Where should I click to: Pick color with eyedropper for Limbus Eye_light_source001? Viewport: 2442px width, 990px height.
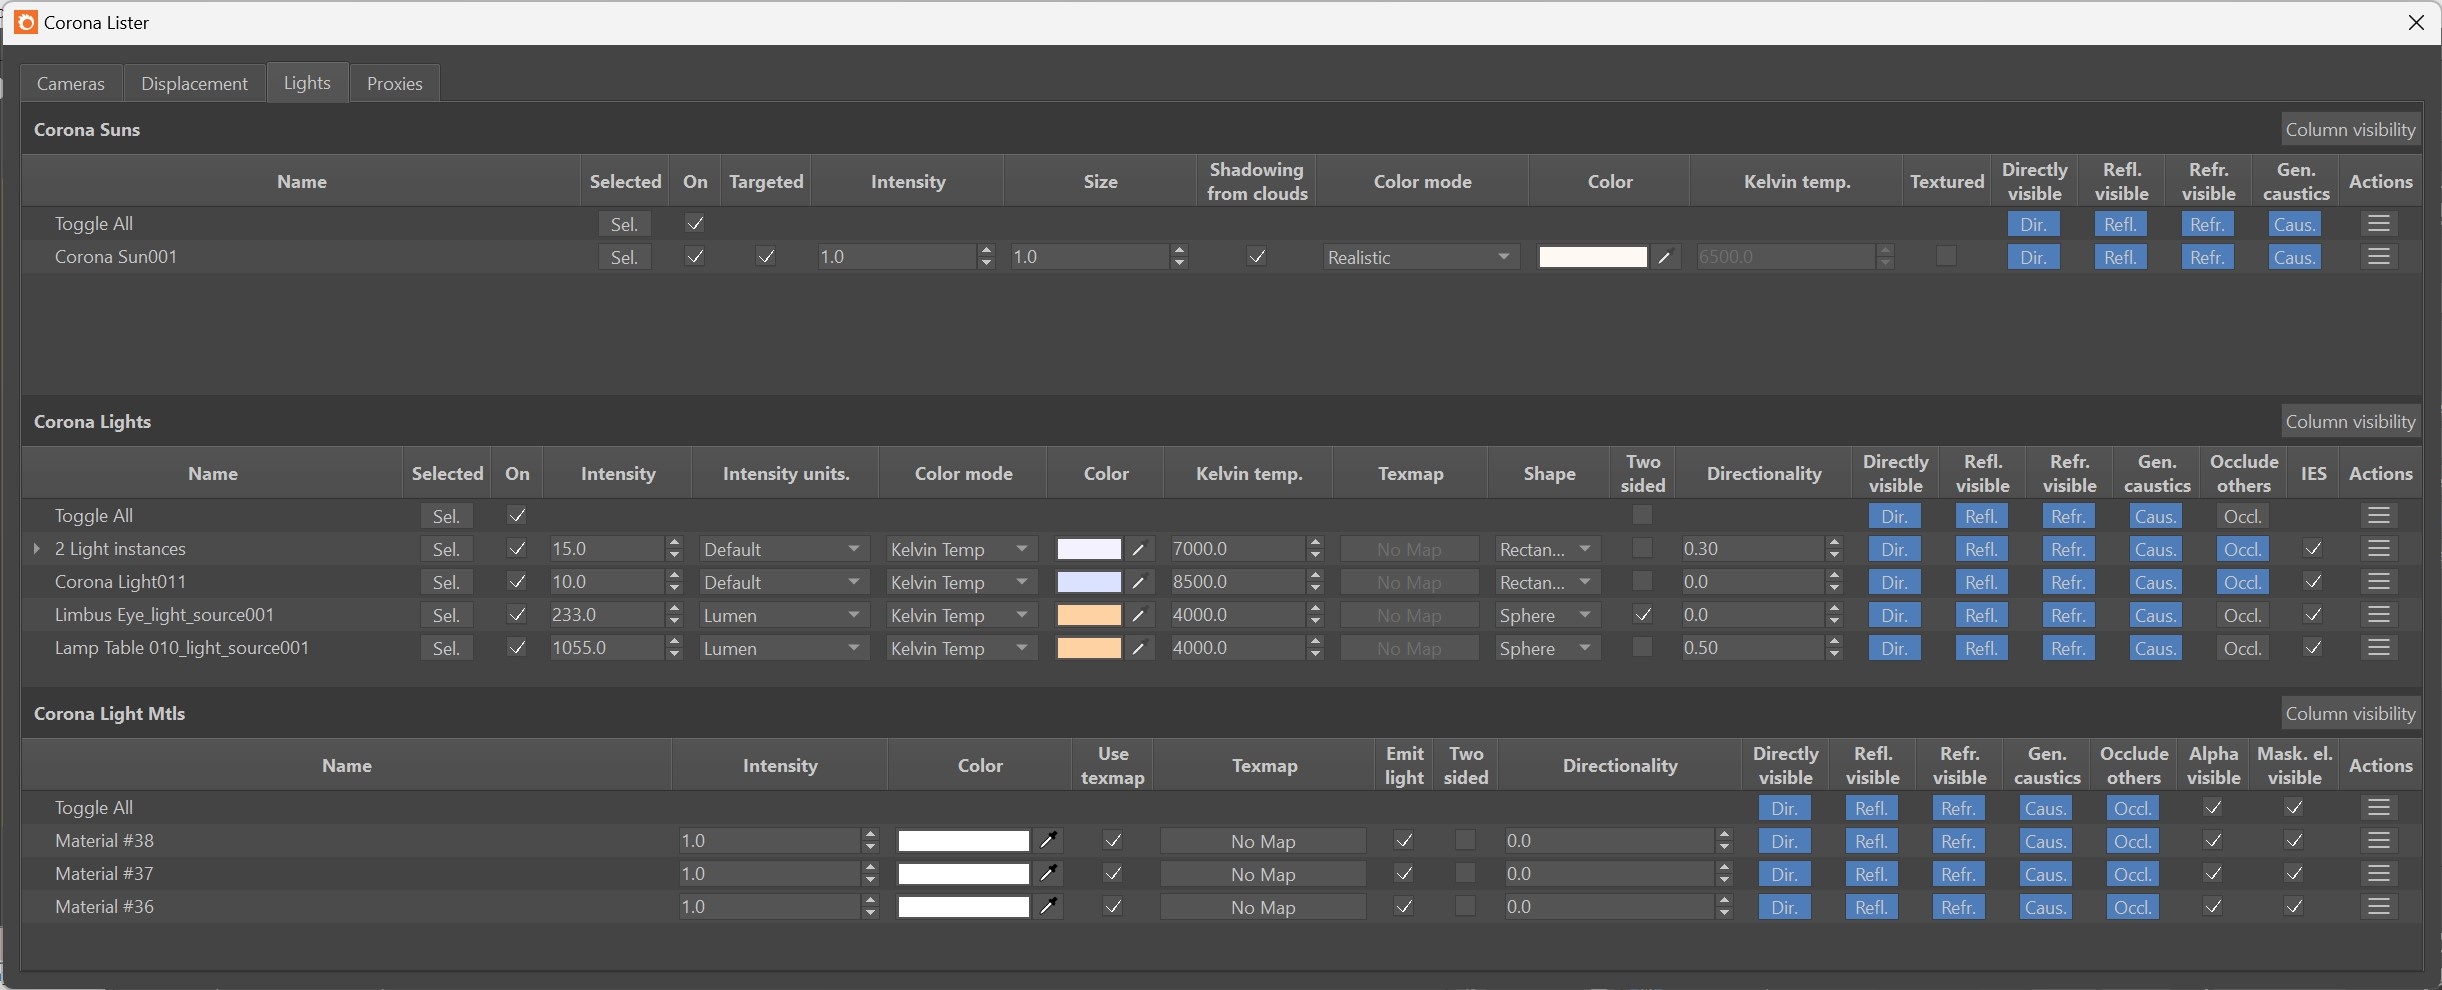[x=1138, y=615]
